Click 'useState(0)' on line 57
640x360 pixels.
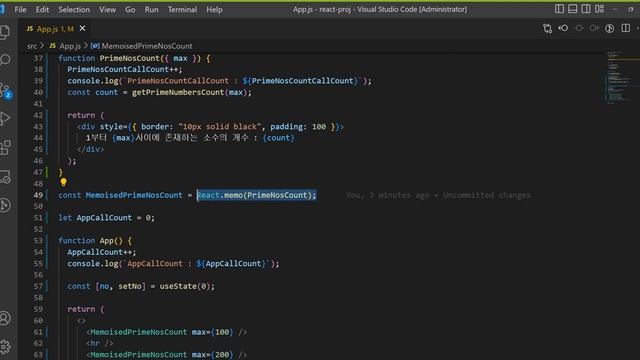coord(184,287)
